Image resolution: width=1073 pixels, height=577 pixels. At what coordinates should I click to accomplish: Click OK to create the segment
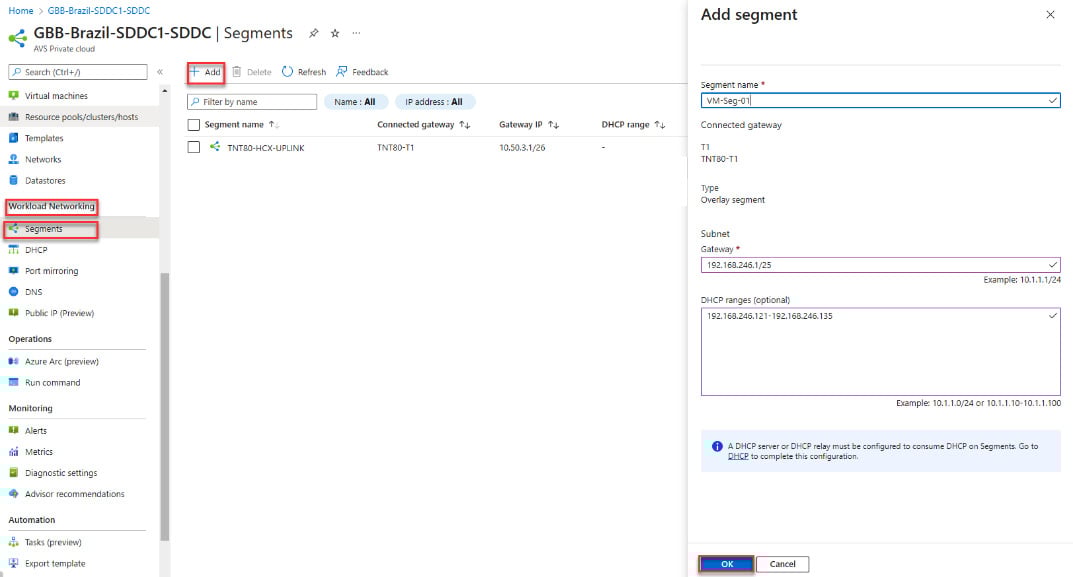click(727, 564)
